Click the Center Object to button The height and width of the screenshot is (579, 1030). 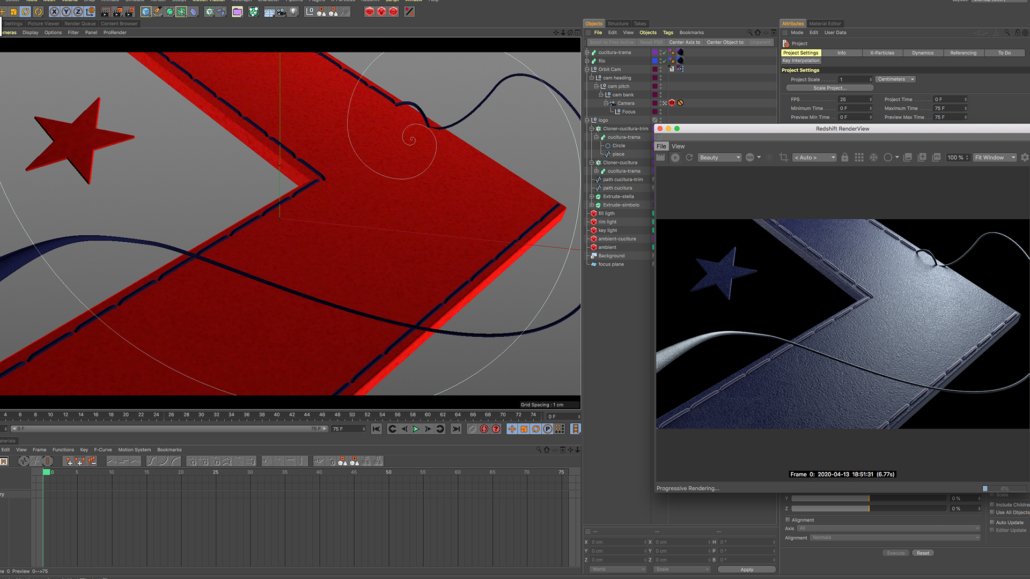point(725,42)
